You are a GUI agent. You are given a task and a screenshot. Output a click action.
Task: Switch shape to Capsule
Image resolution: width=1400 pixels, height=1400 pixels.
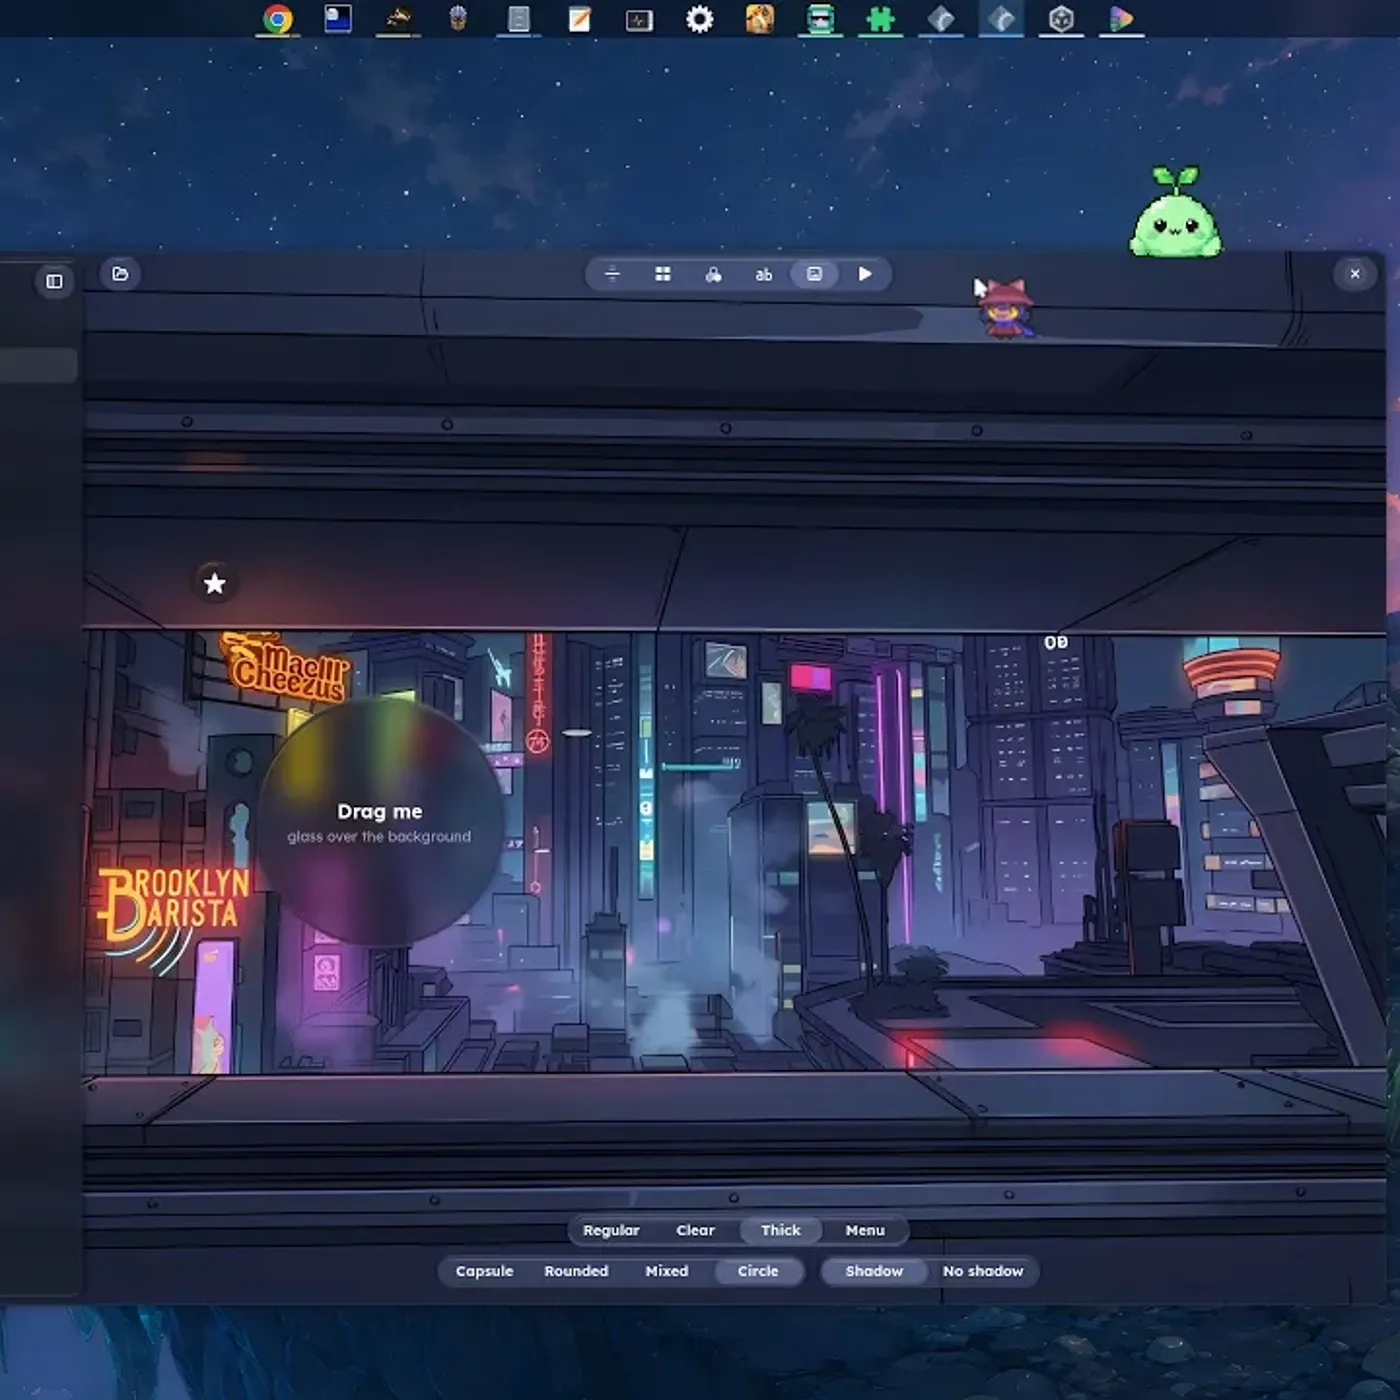(x=484, y=1271)
